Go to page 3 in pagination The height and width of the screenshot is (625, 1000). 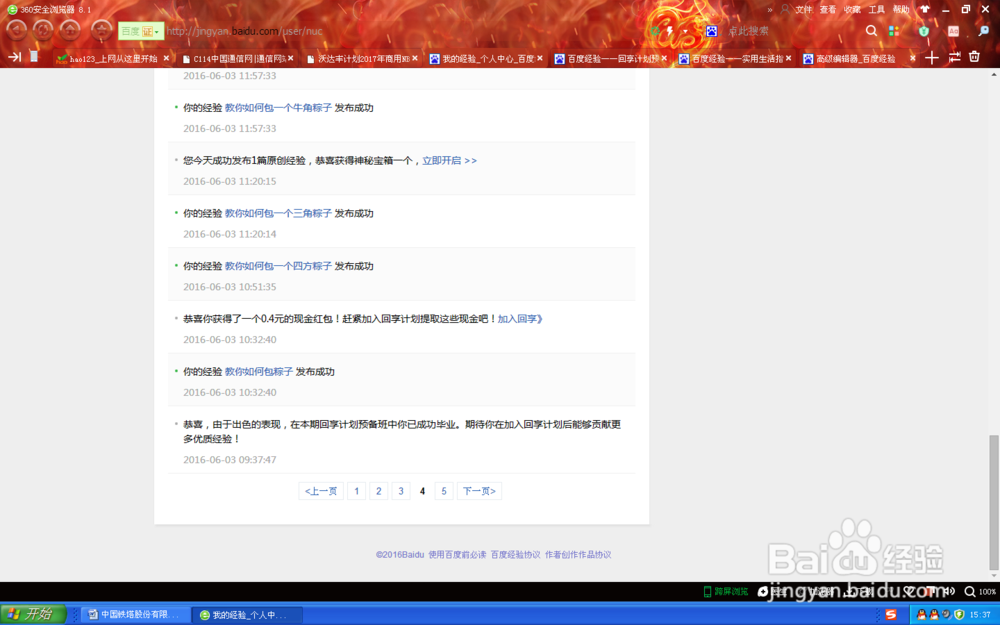401,491
